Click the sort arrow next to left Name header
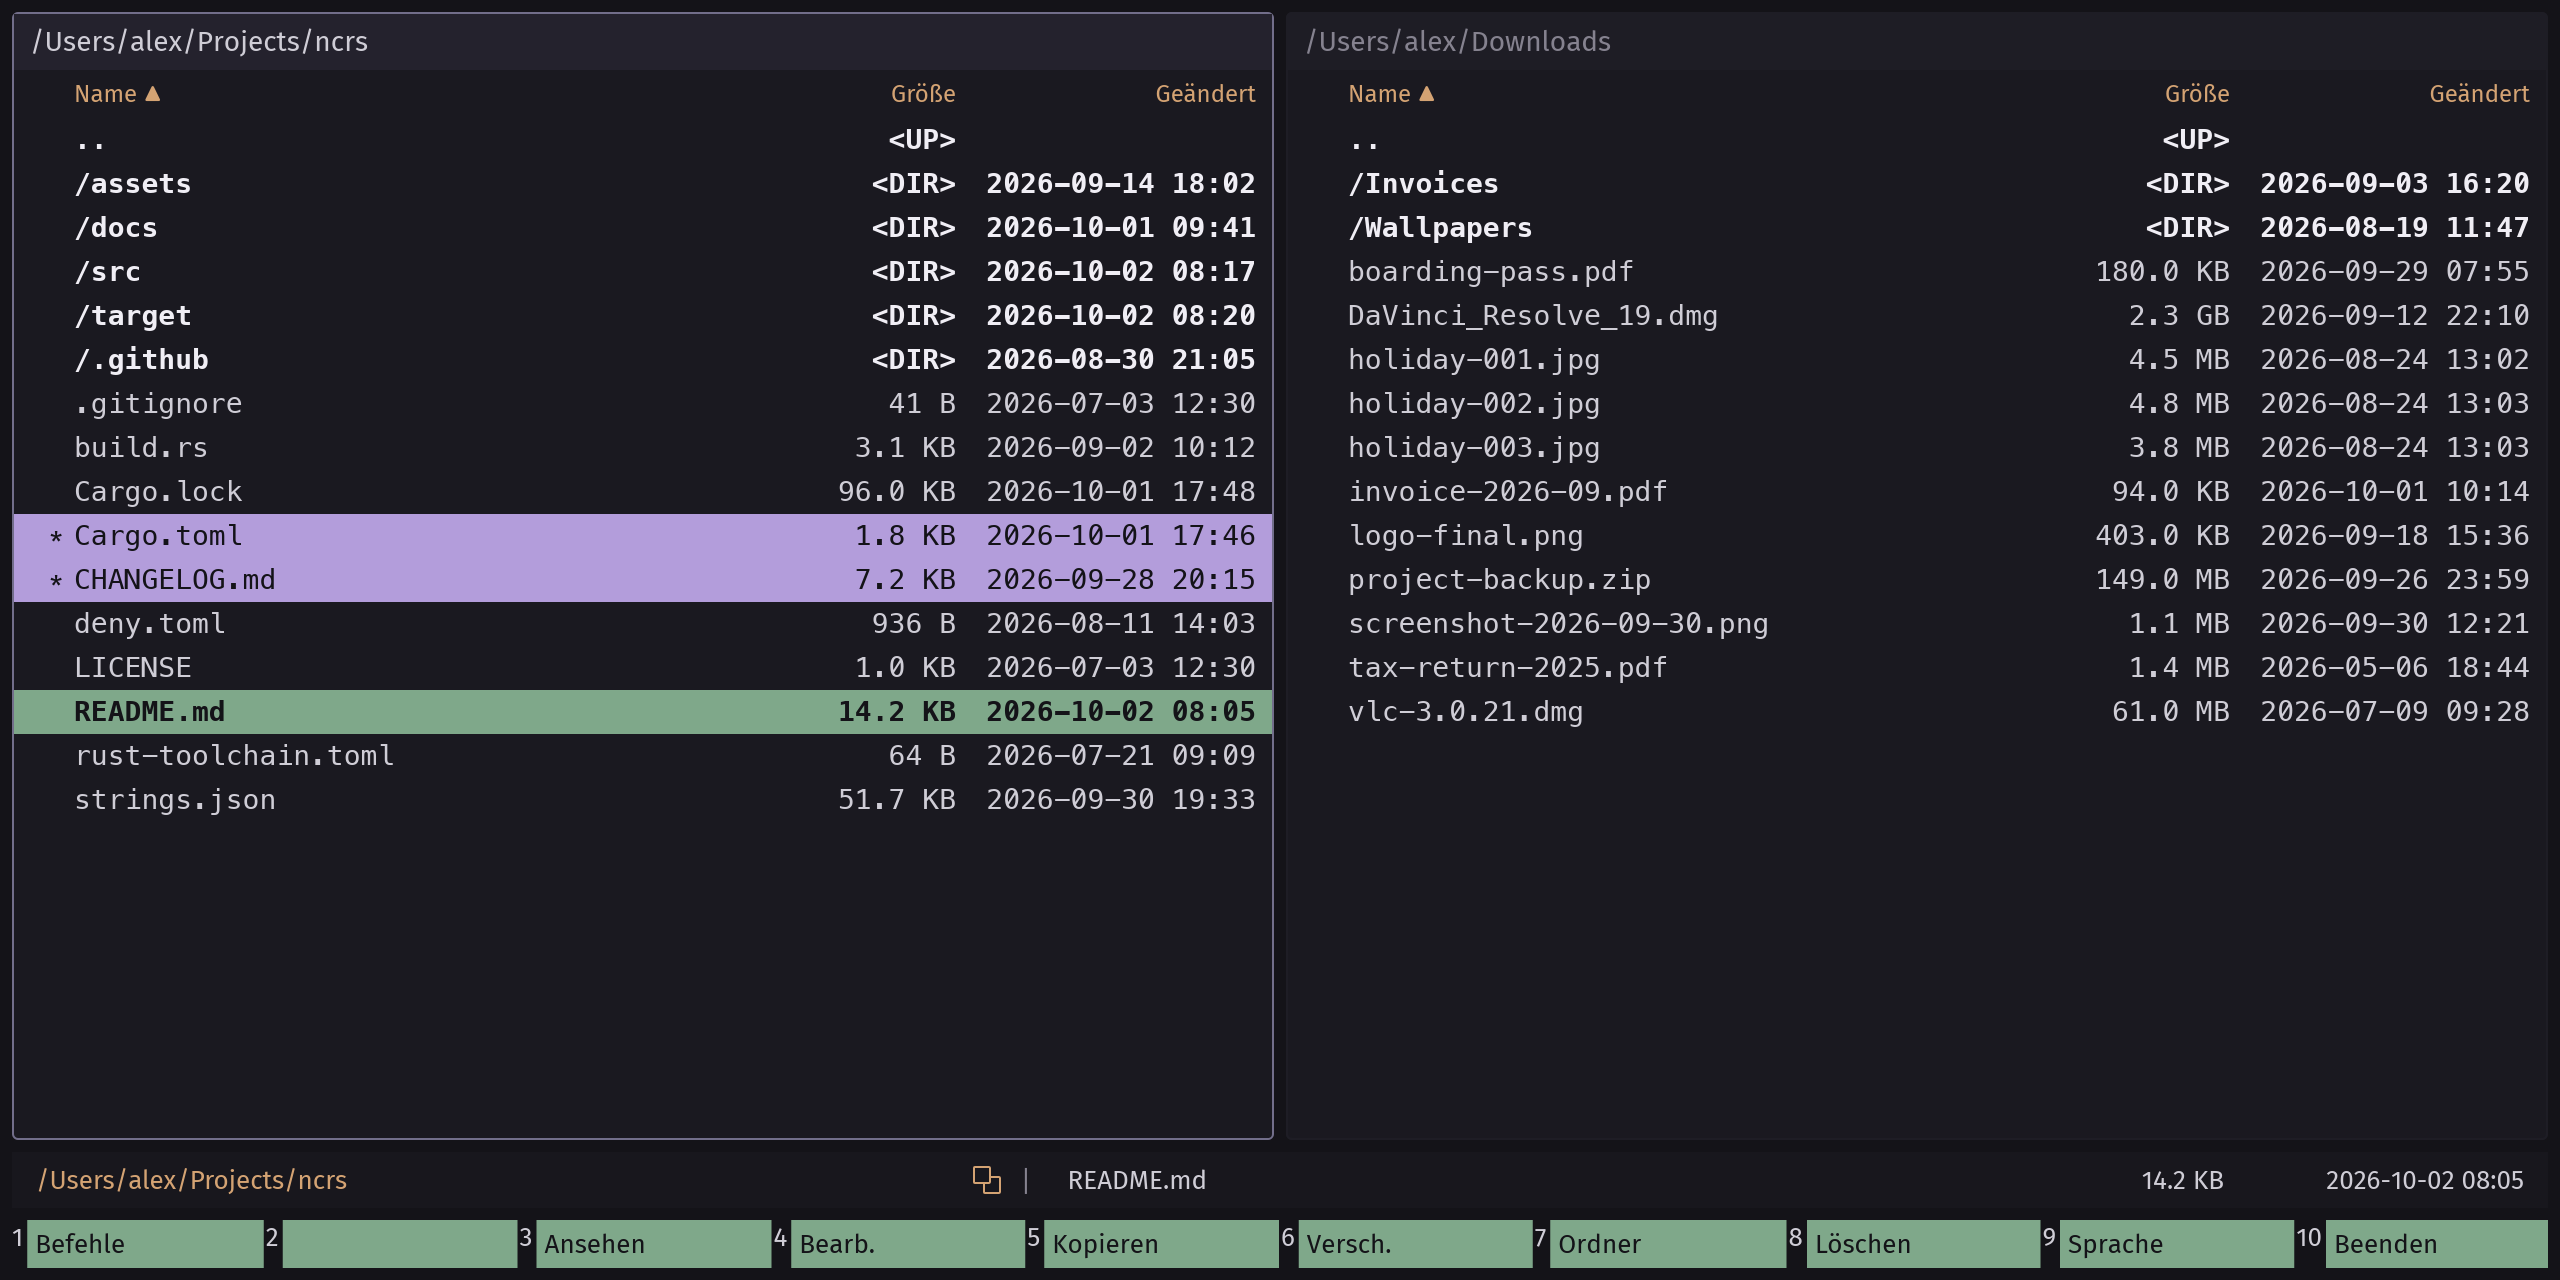Image resolution: width=2560 pixels, height=1280 pixels. [153, 94]
